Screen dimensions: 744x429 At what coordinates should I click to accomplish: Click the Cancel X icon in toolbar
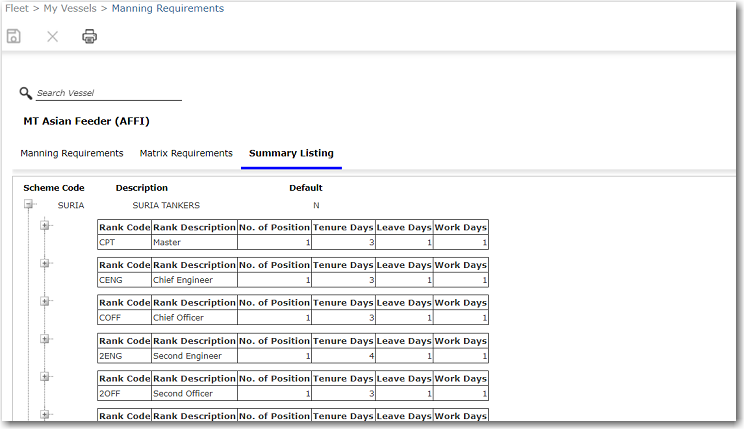coord(52,37)
